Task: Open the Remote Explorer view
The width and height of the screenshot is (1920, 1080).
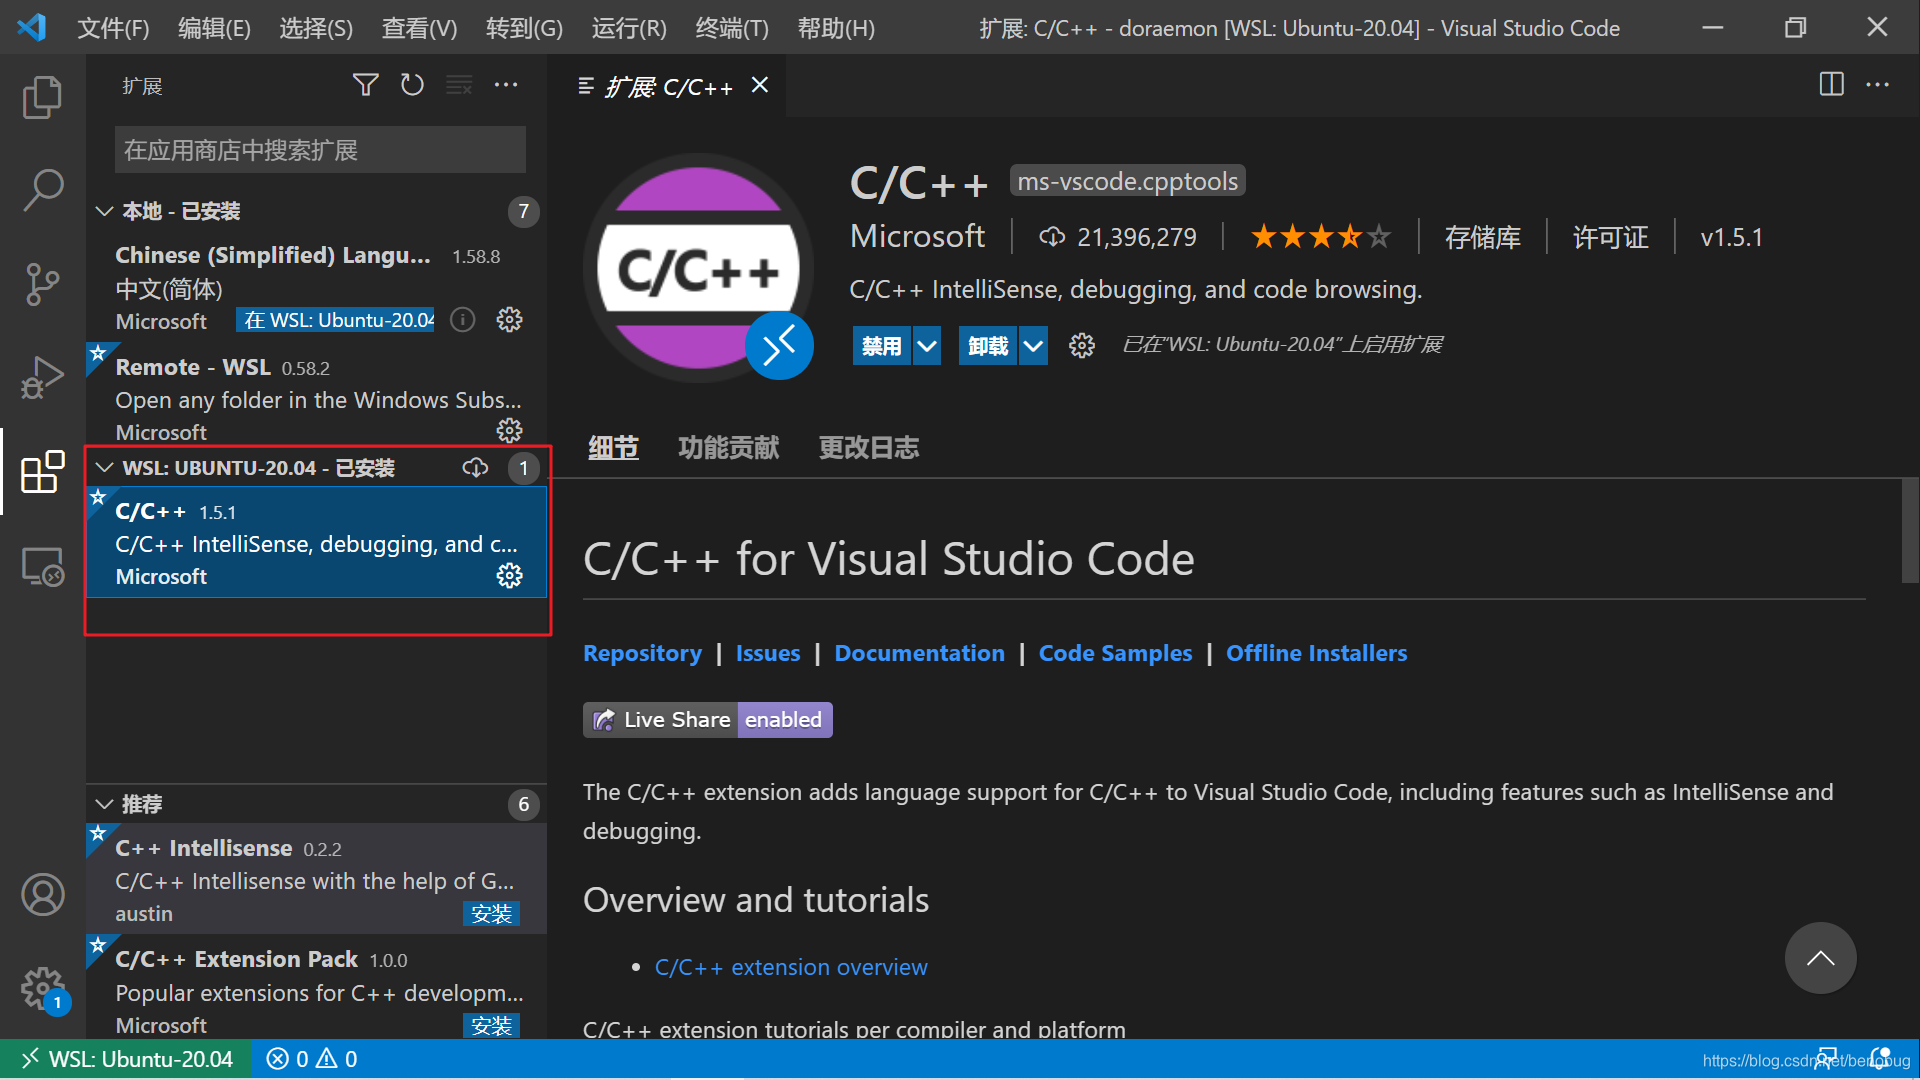Action: coord(42,566)
